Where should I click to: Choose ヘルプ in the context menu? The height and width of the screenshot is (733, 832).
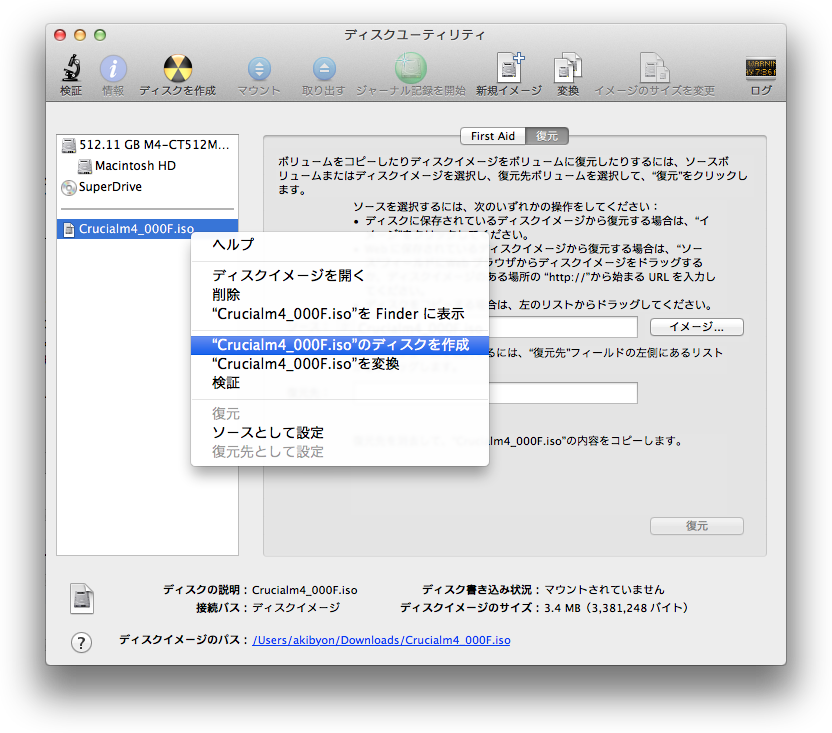point(340,245)
